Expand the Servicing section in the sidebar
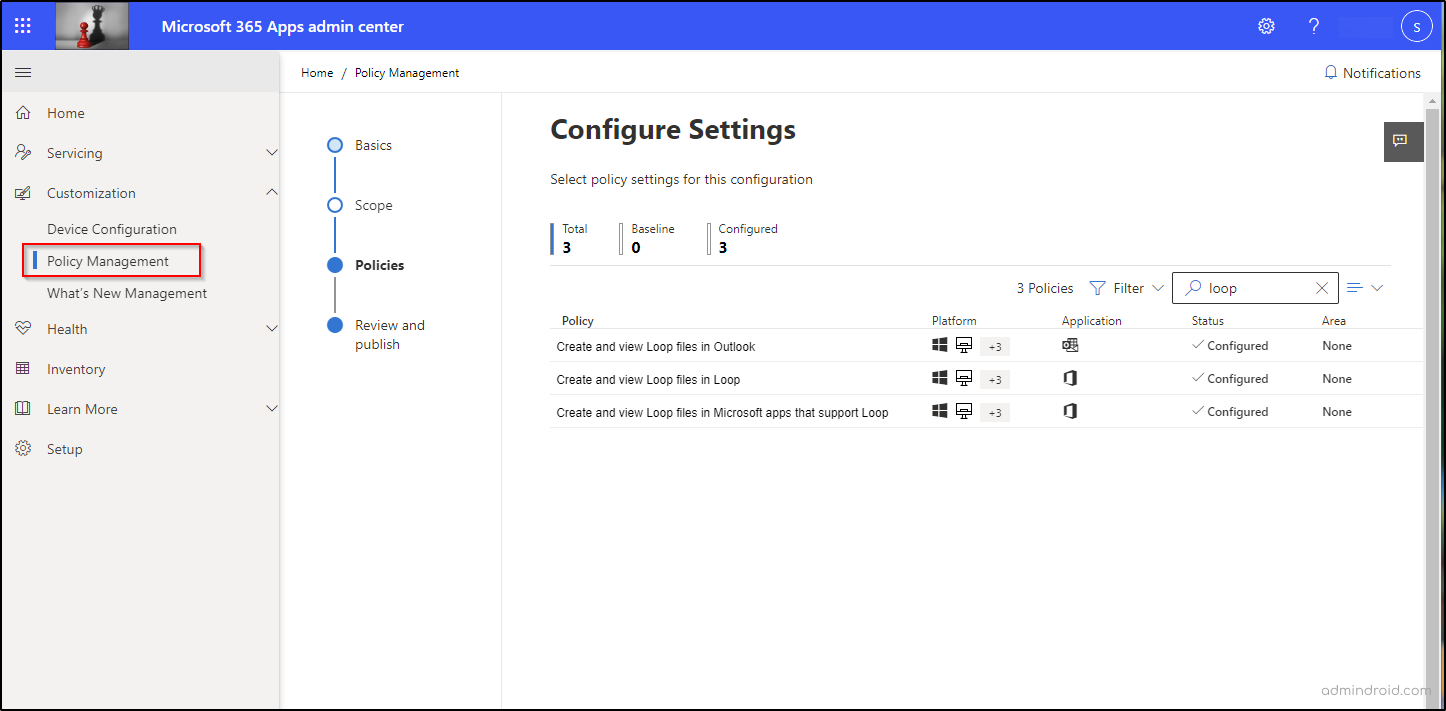1446x711 pixels. pyautogui.click(x=272, y=152)
